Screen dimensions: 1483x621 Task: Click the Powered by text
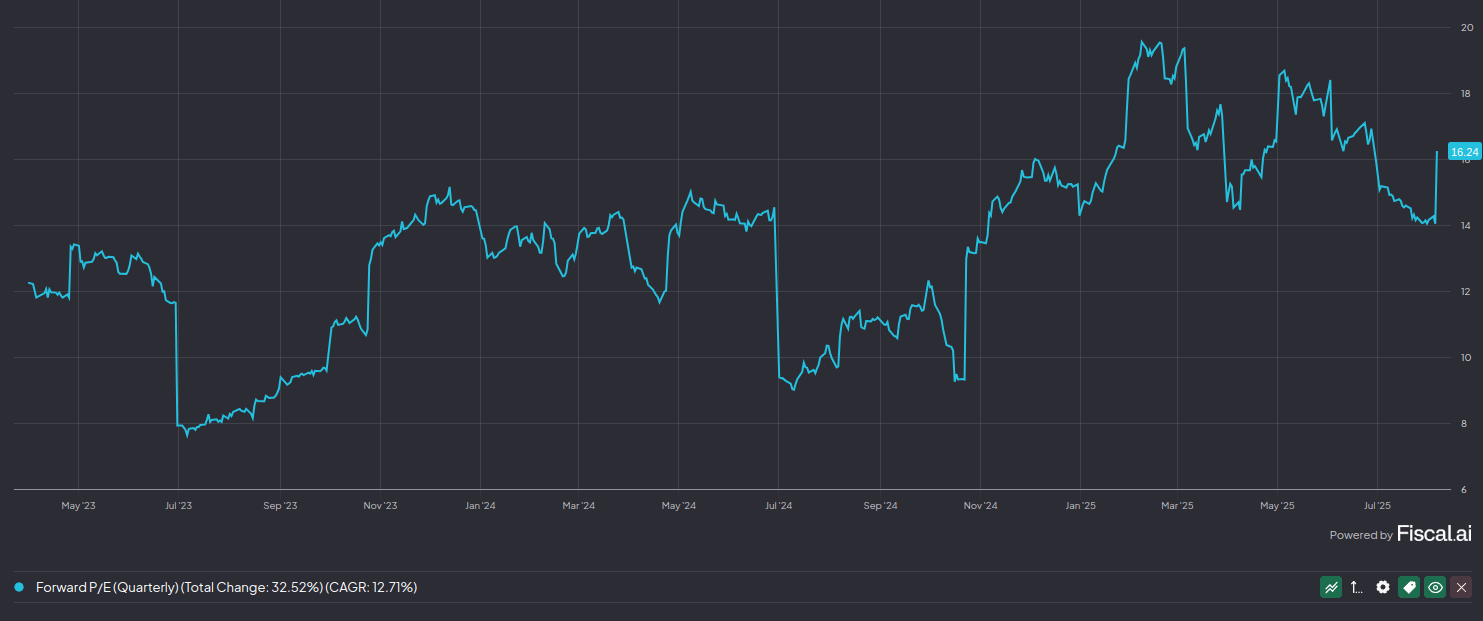[x=1360, y=536]
